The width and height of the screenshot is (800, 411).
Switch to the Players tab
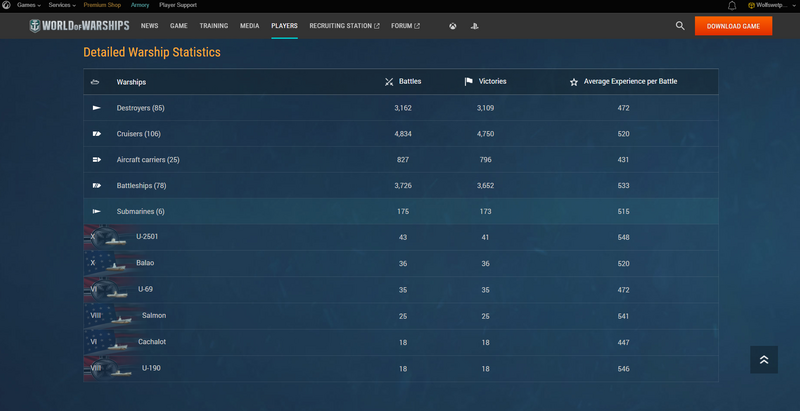[284, 26]
